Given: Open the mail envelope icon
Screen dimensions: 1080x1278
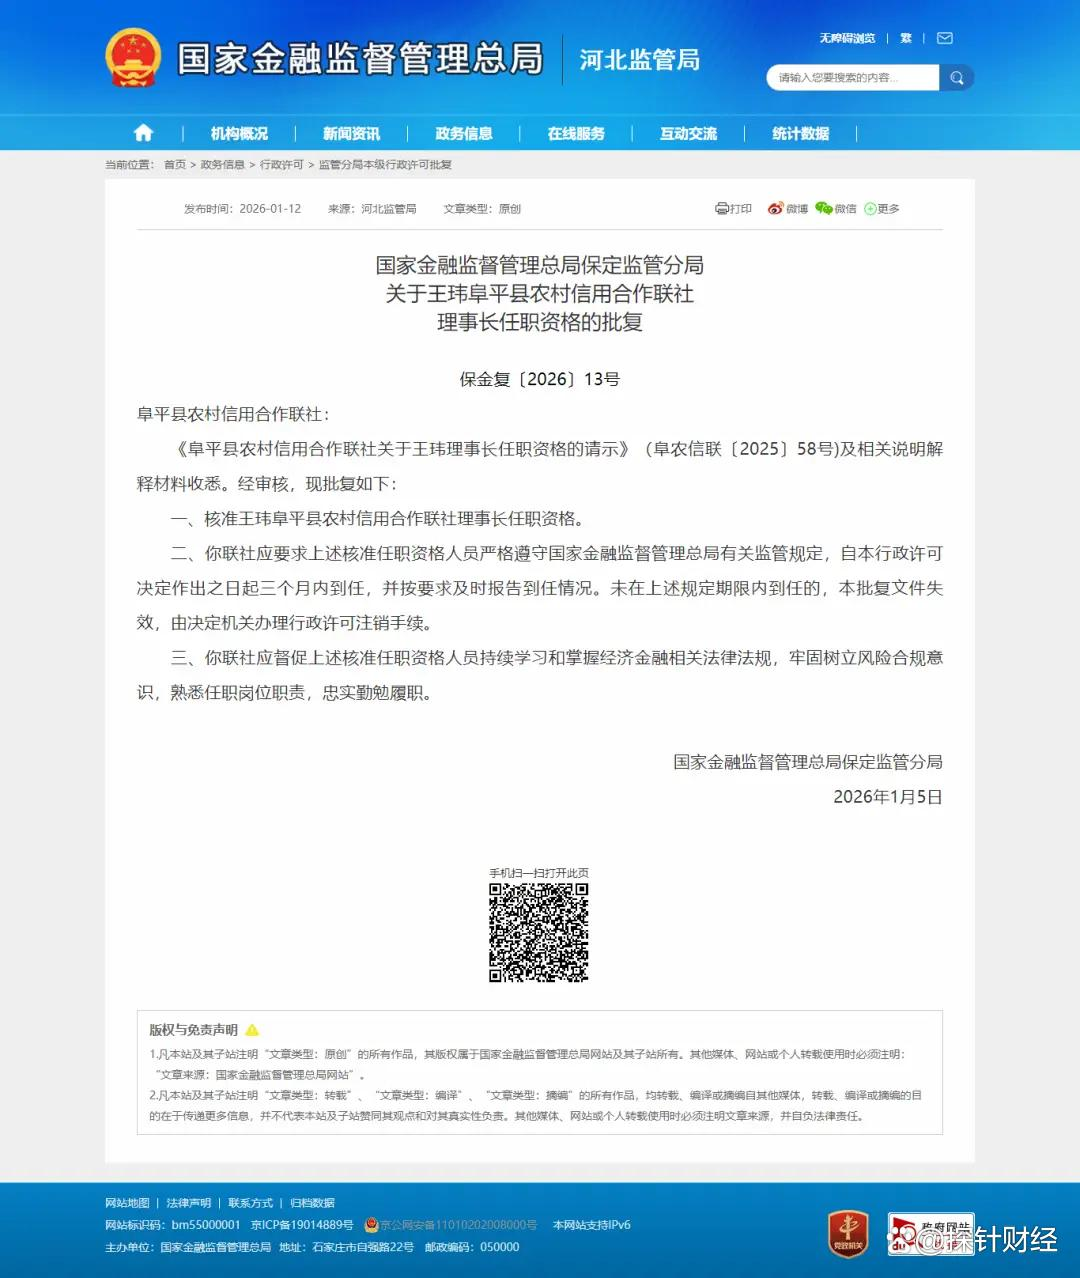Looking at the screenshot, I should click(x=944, y=38).
